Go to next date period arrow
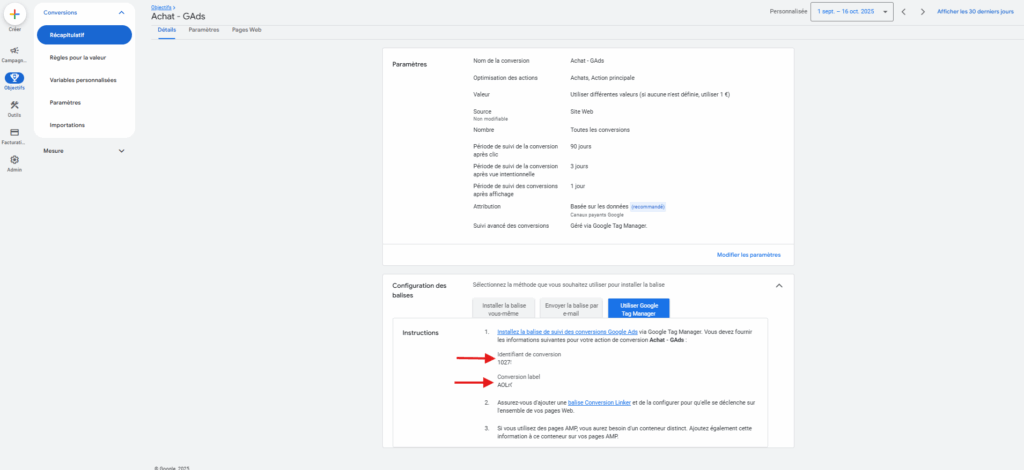The width and height of the screenshot is (1024, 470). point(922,12)
